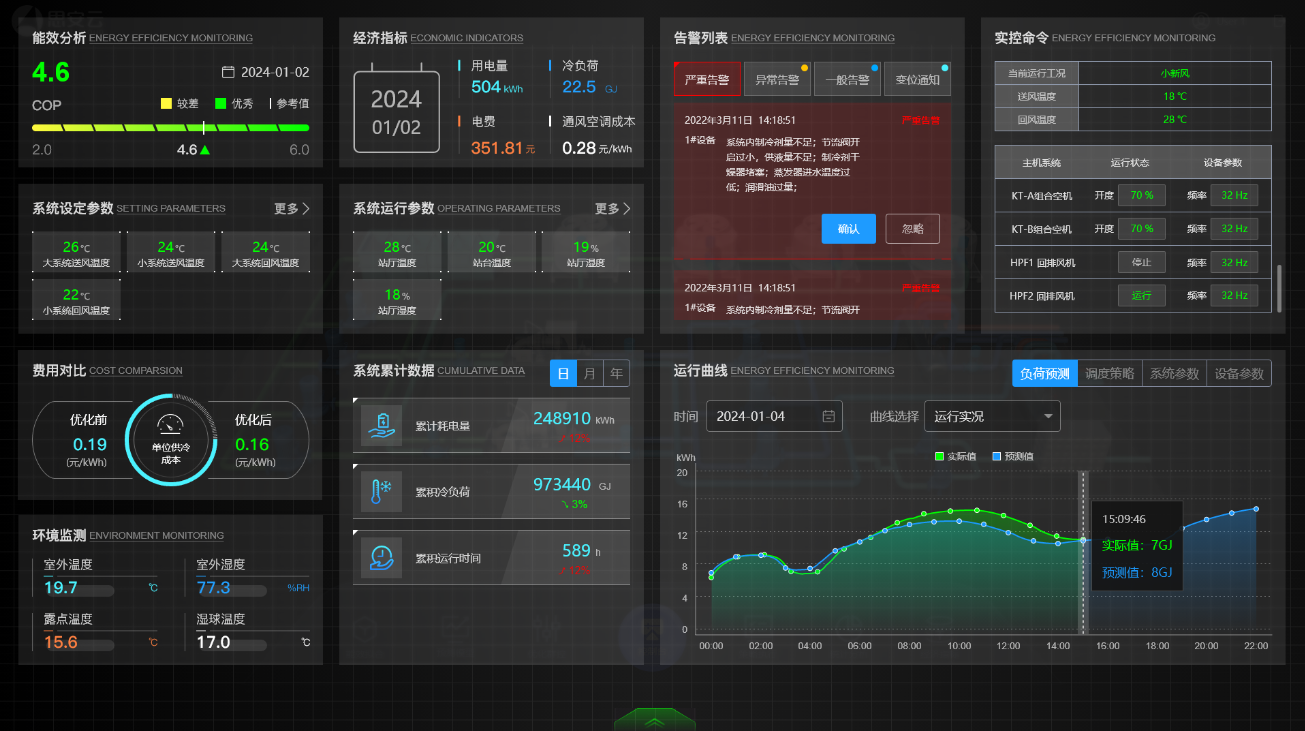The height and width of the screenshot is (731, 1305).
Task: Click the 湿球温度 17.0 reading
Action: (214, 642)
